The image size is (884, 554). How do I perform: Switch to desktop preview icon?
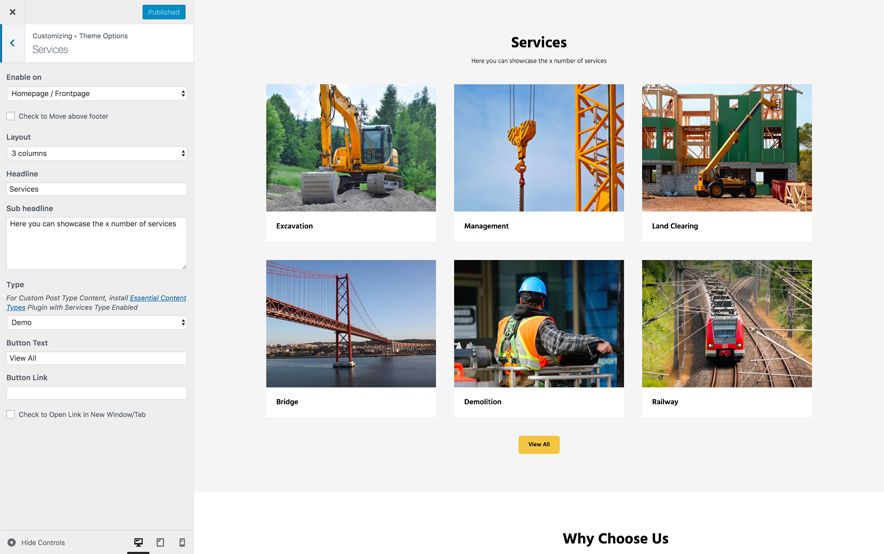[x=138, y=542]
